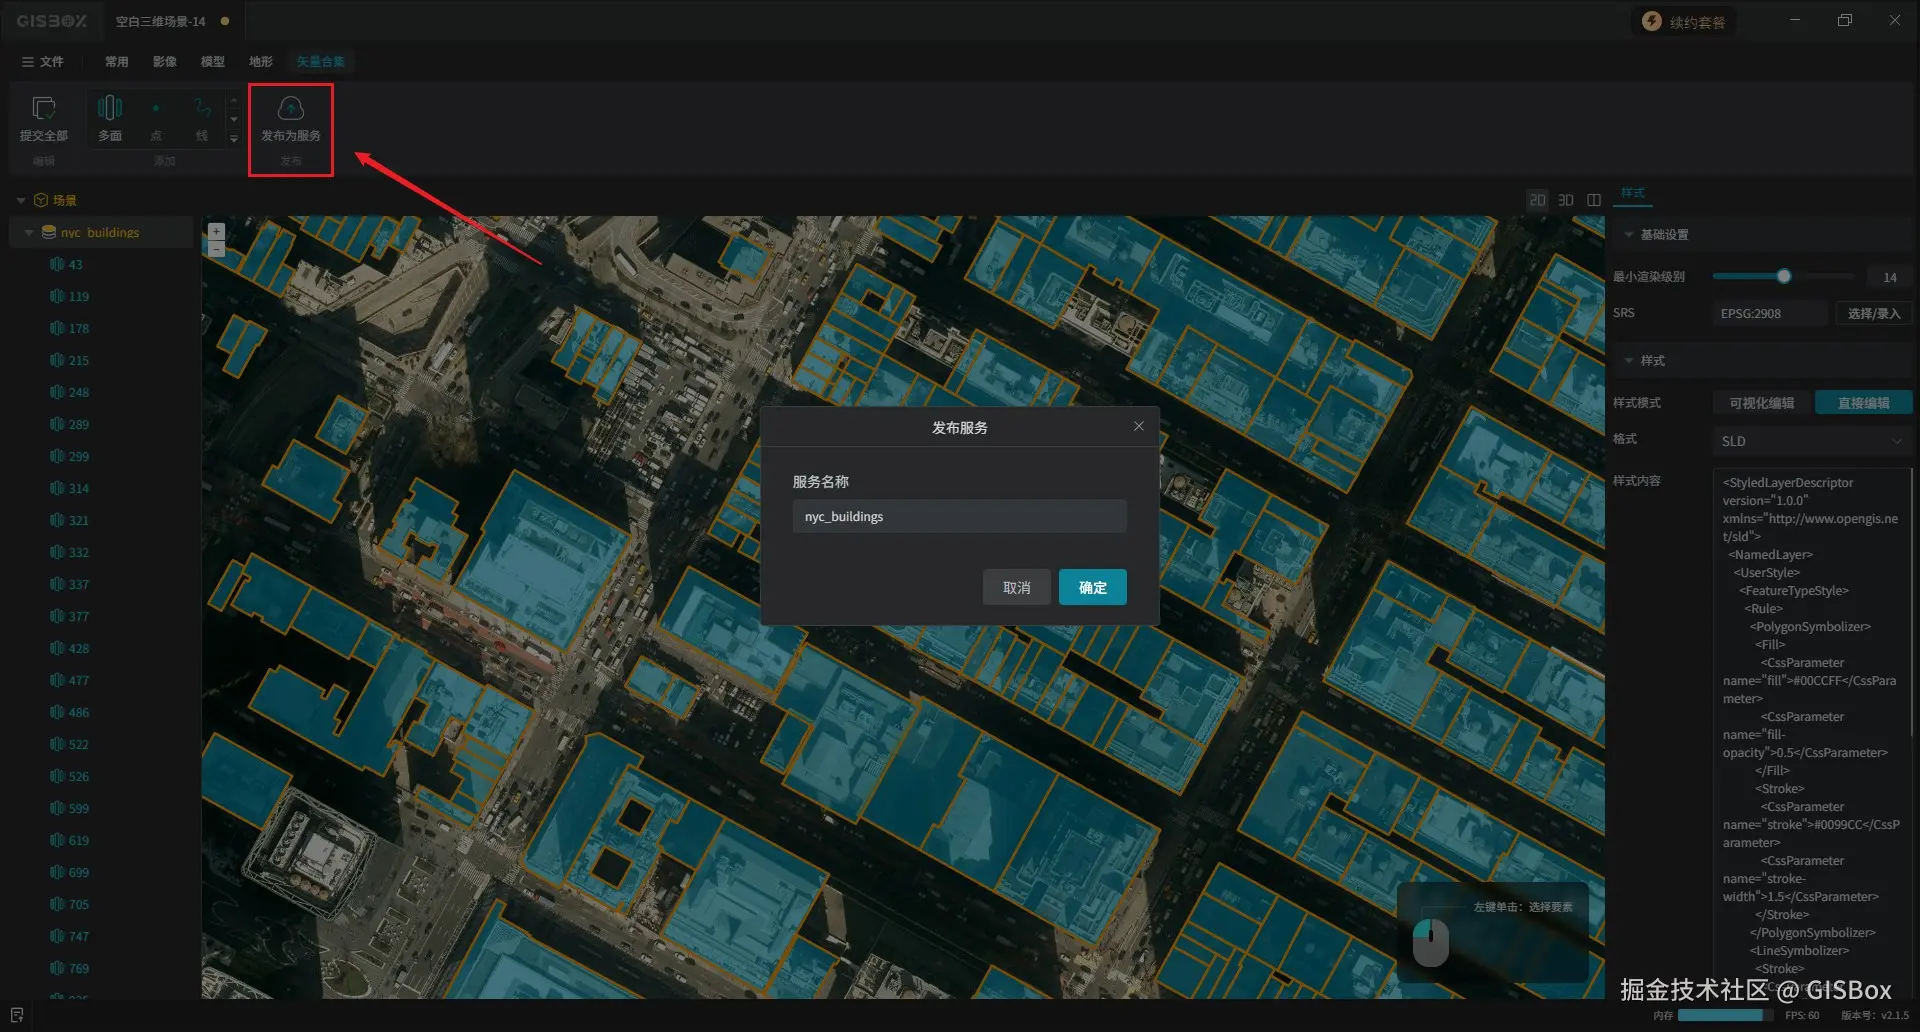Screen dimensions: 1920x1032
Task: Click the polygon icon of feature 178
Action: pyautogui.click(x=57, y=328)
